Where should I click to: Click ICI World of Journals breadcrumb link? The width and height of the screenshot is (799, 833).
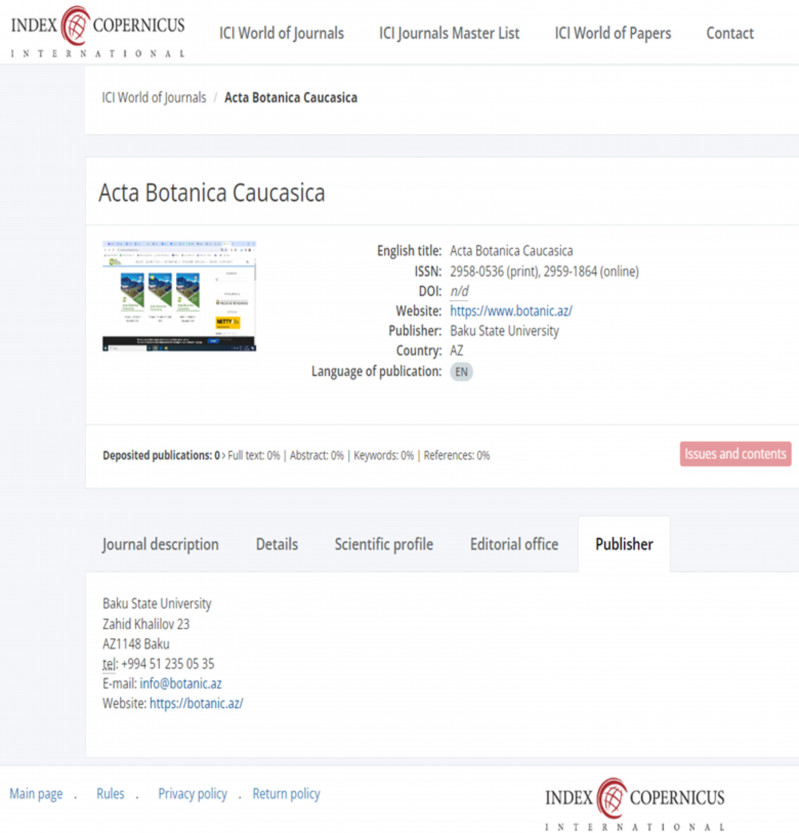pyautogui.click(x=154, y=98)
